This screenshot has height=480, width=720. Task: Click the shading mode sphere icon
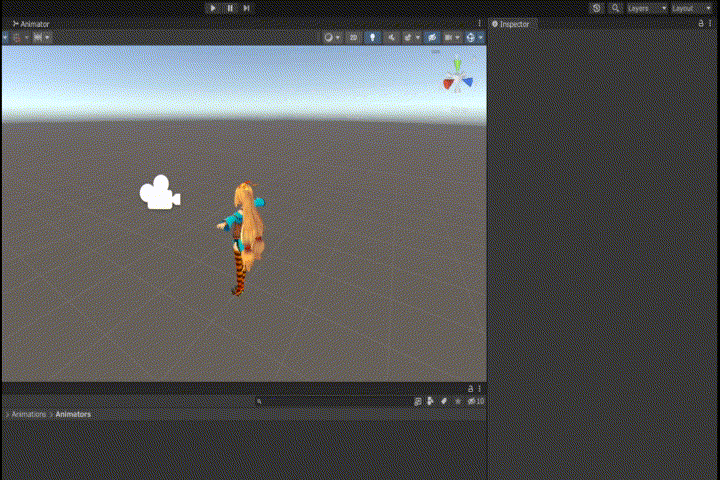pos(328,38)
